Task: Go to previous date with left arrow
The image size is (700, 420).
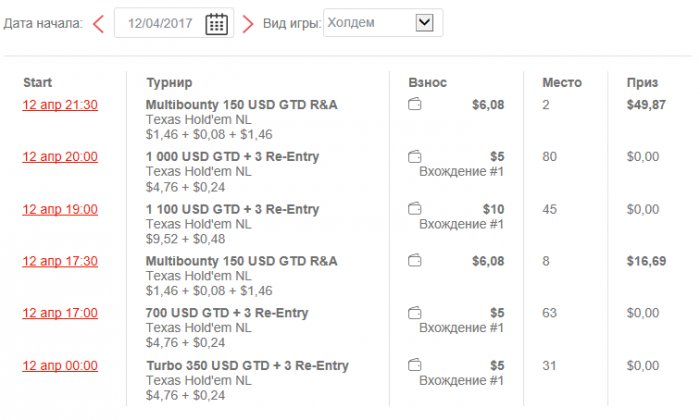Action: tap(98, 24)
